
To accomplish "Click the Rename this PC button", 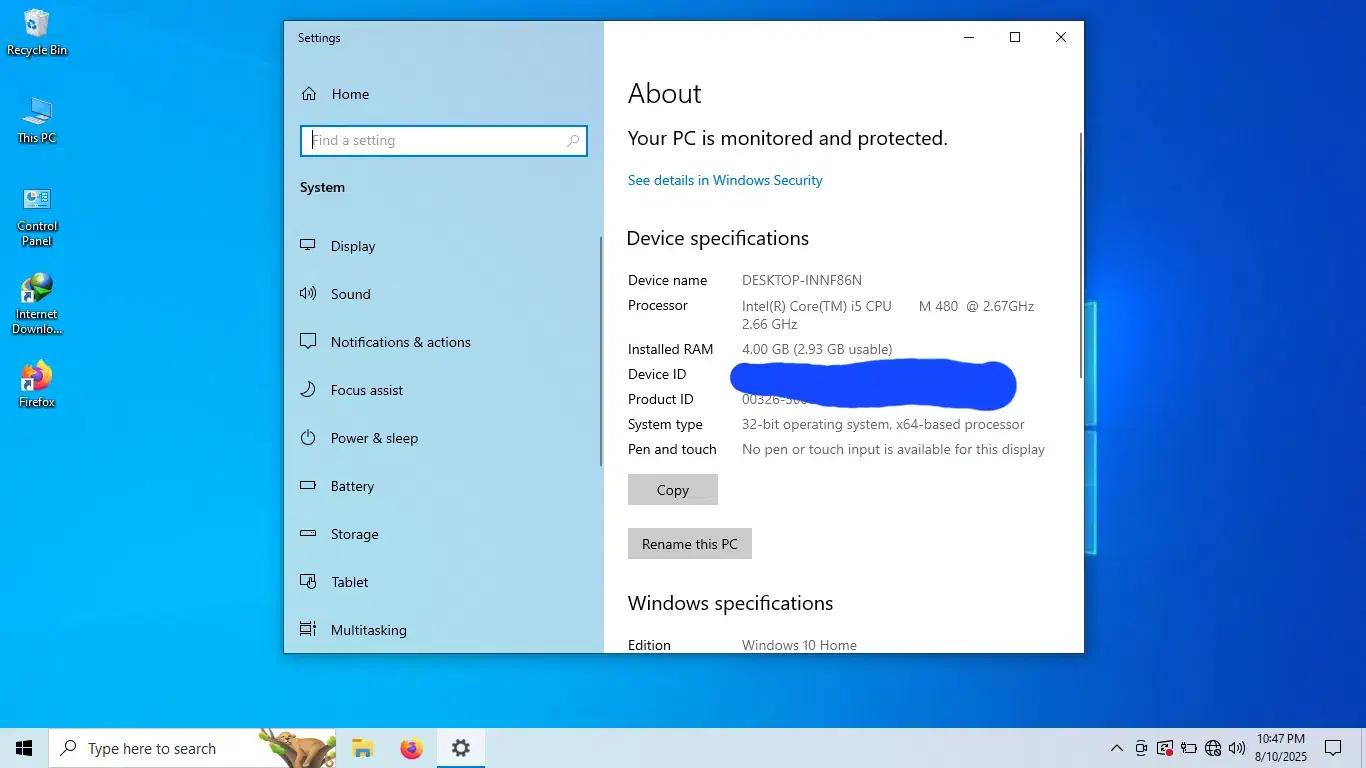I will click(x=689, y=544).
